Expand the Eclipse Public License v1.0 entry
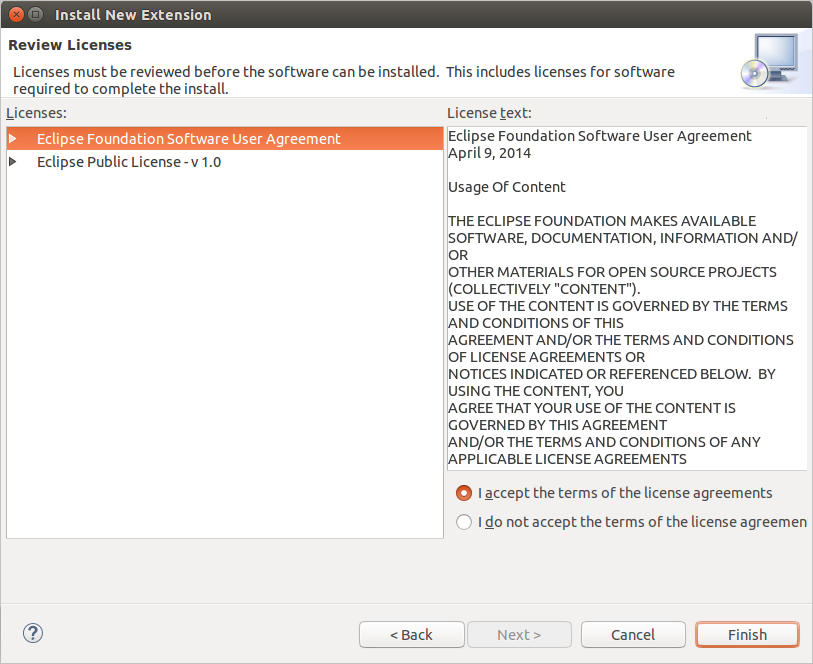 (x=13, y=162)
